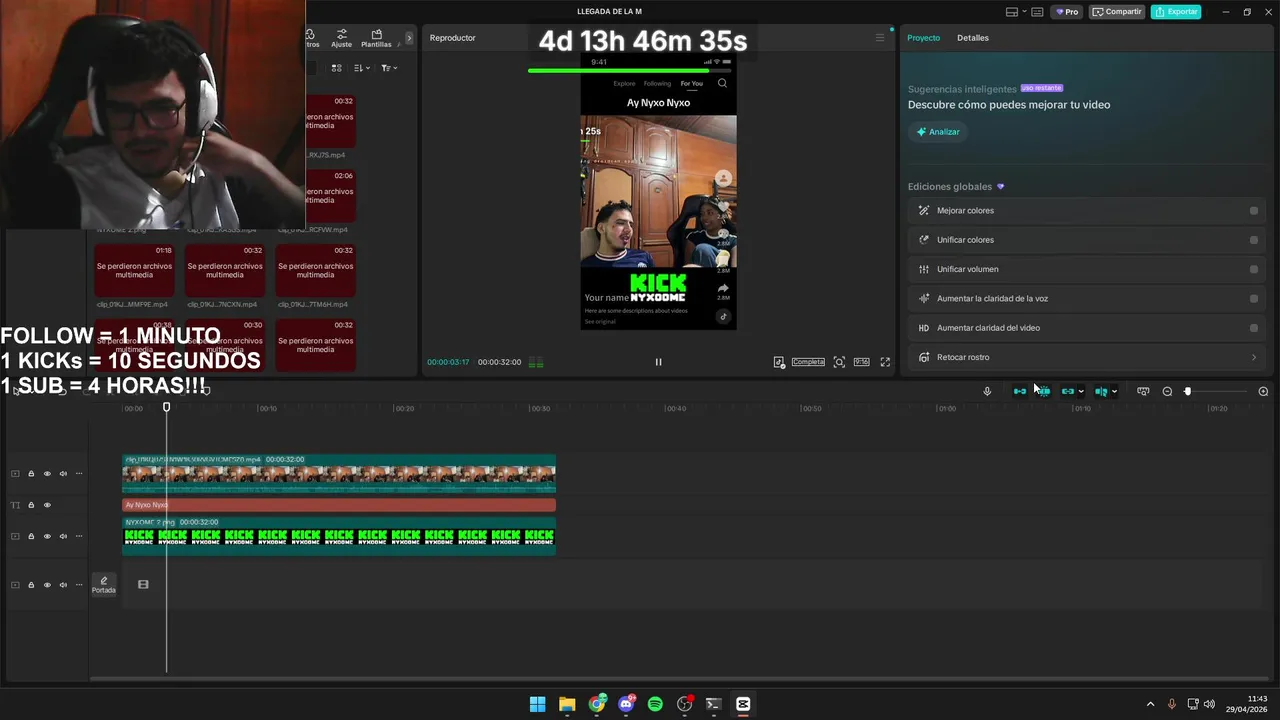This screenshot has height=720, width=1280.
Task: Open the filter dropdown in media panel
Action: 389,68
